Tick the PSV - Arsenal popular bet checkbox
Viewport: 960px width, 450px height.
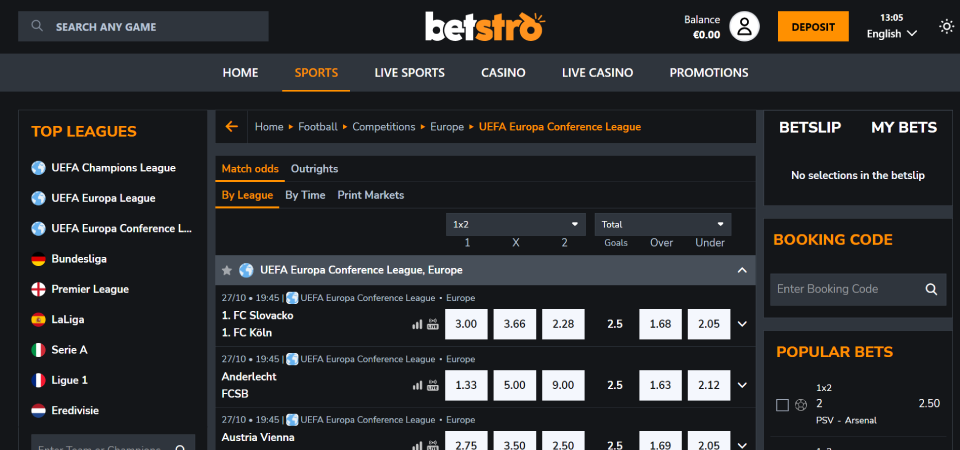tap(782, 405)
